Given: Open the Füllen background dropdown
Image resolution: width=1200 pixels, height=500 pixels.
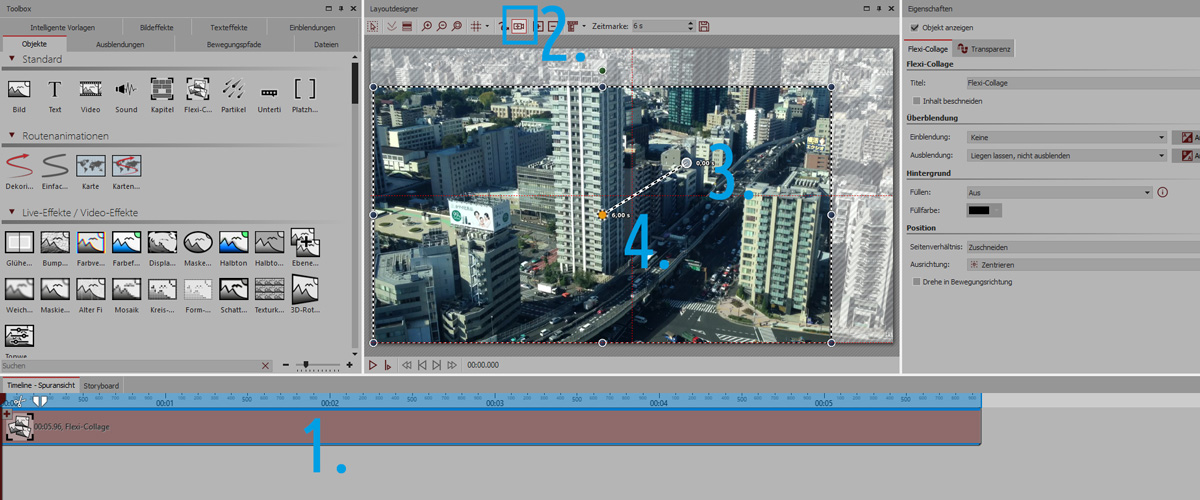Looking at the screenshot, I should click(1059, 192).
